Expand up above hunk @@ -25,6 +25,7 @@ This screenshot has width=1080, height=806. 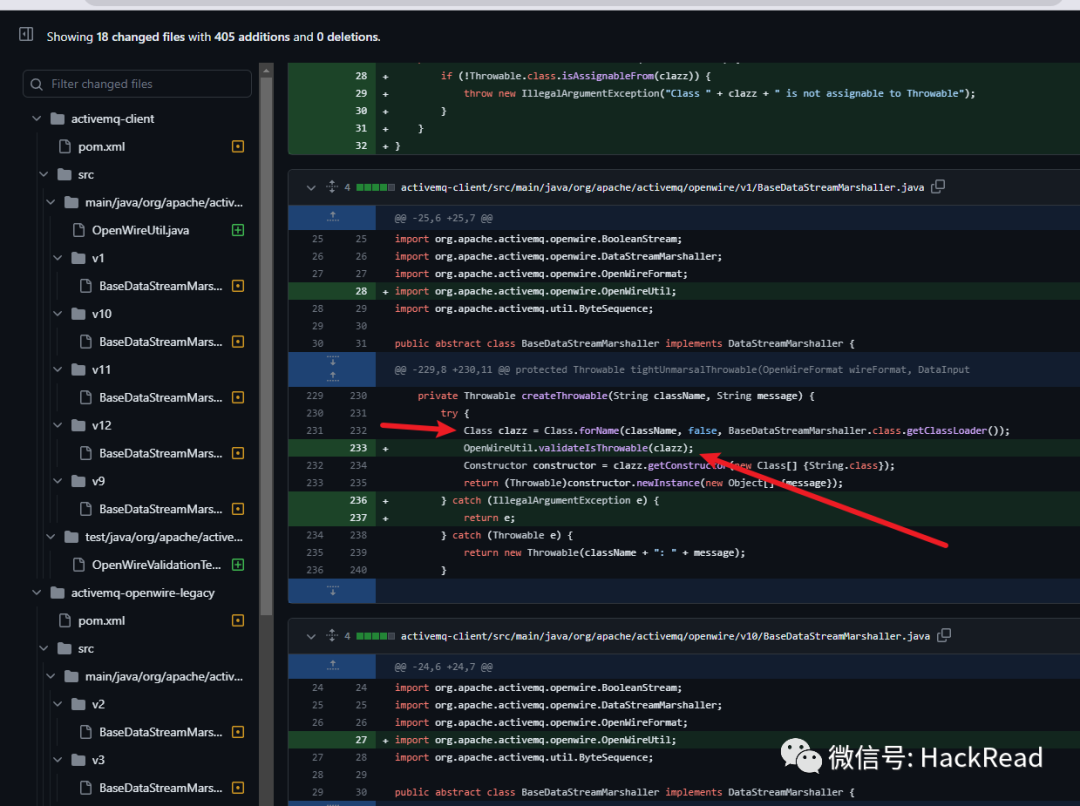pyautogui.click(x=333, y=218)
